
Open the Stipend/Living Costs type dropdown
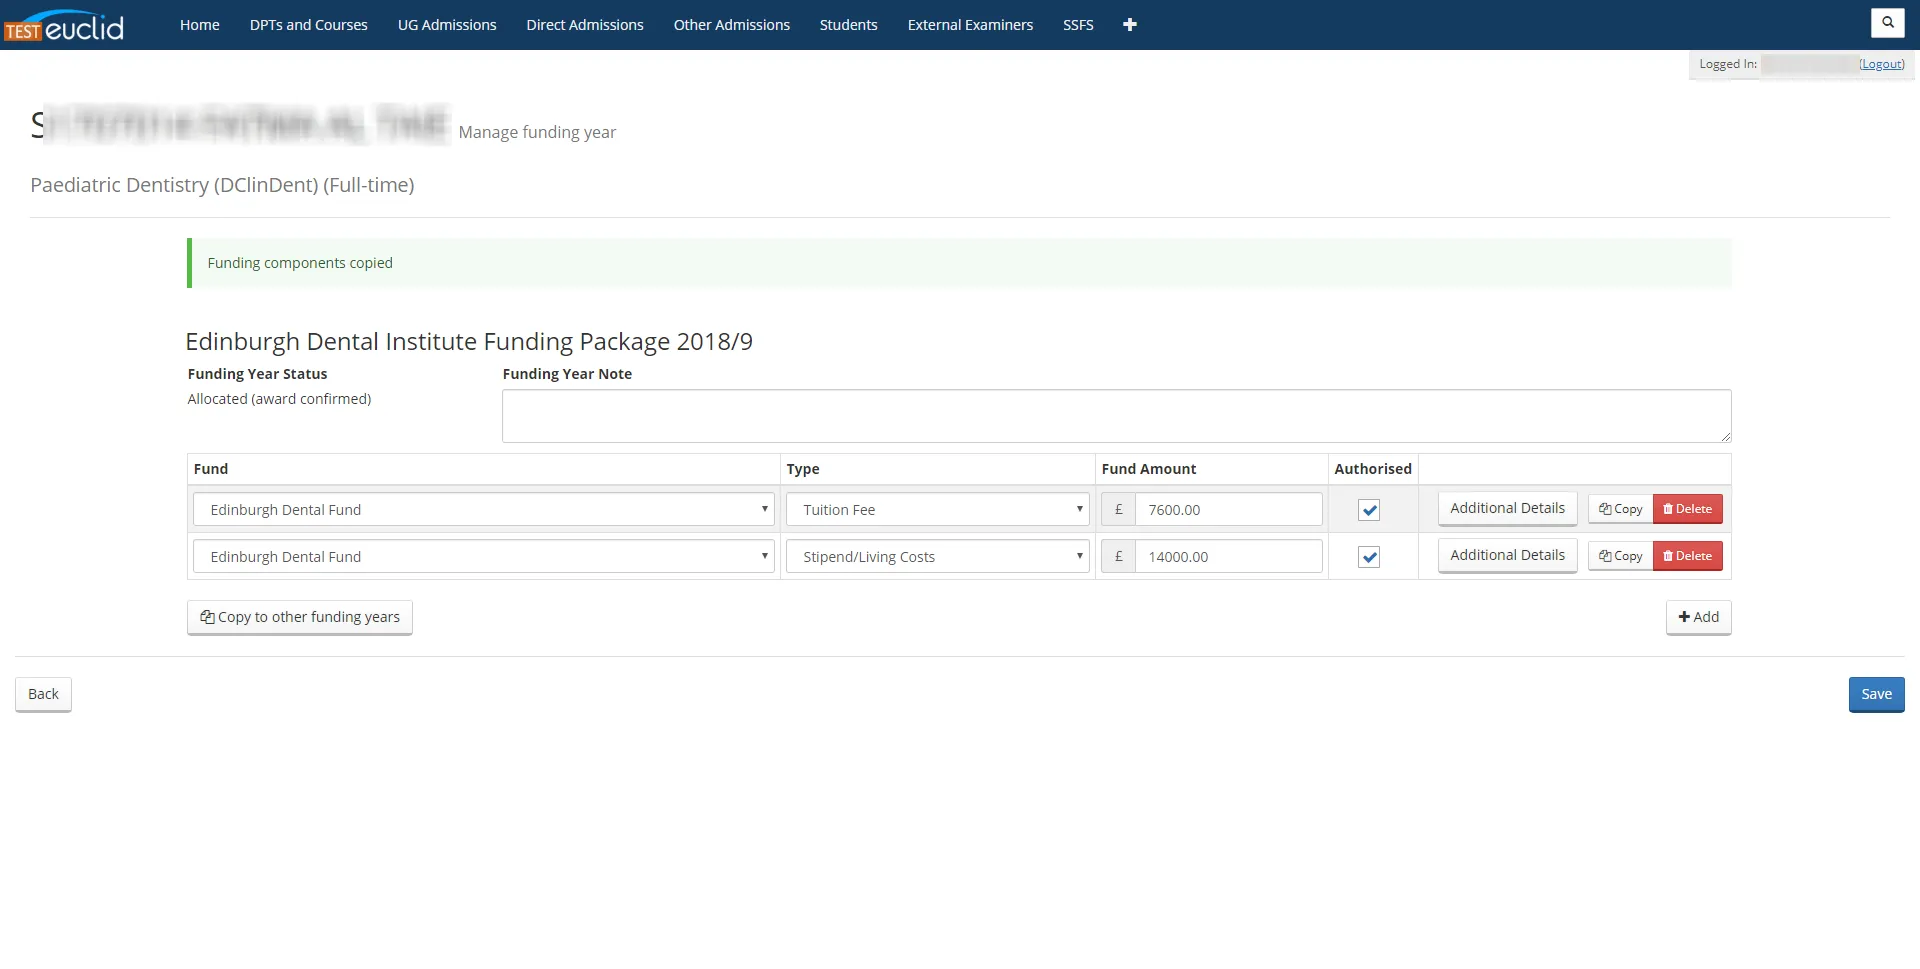coord(937,557)
